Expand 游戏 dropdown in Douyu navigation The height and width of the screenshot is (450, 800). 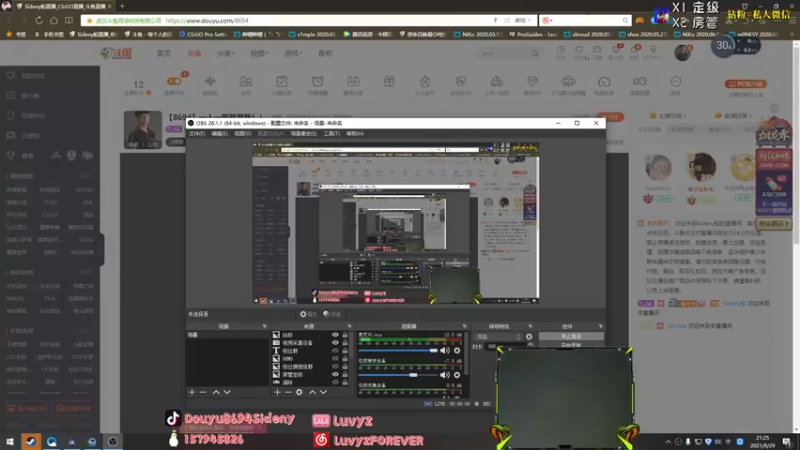pyautogui.click(x=293, y=53)
